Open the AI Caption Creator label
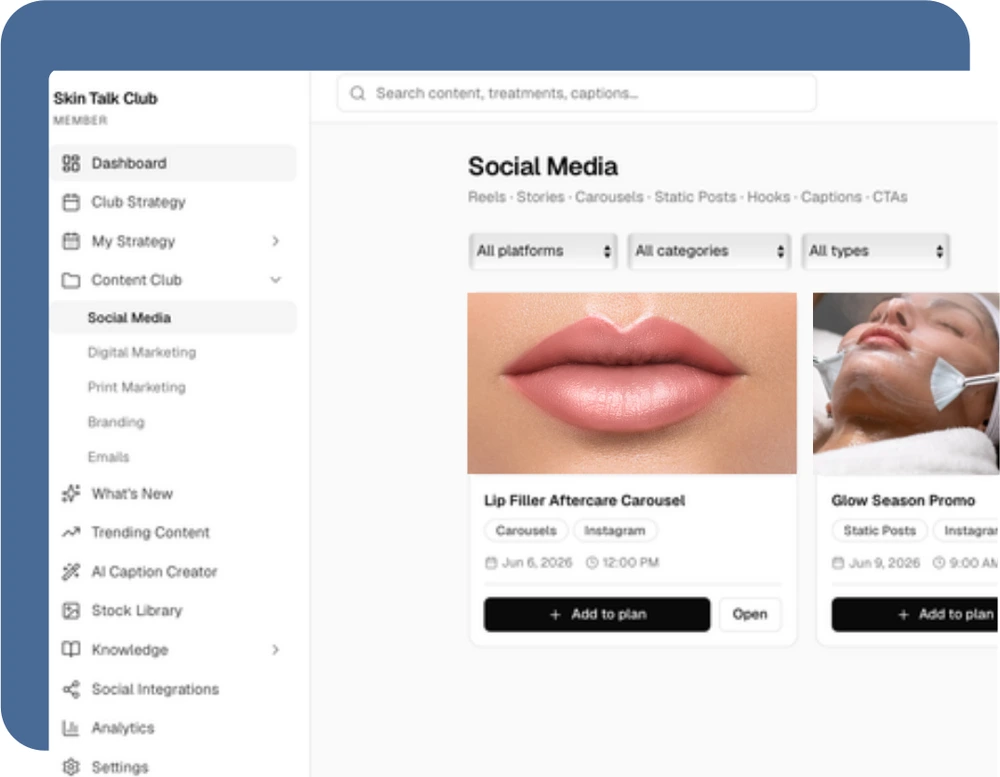Image resolution: width=1000 pixels, height=777 pixels. pos(154,572)
